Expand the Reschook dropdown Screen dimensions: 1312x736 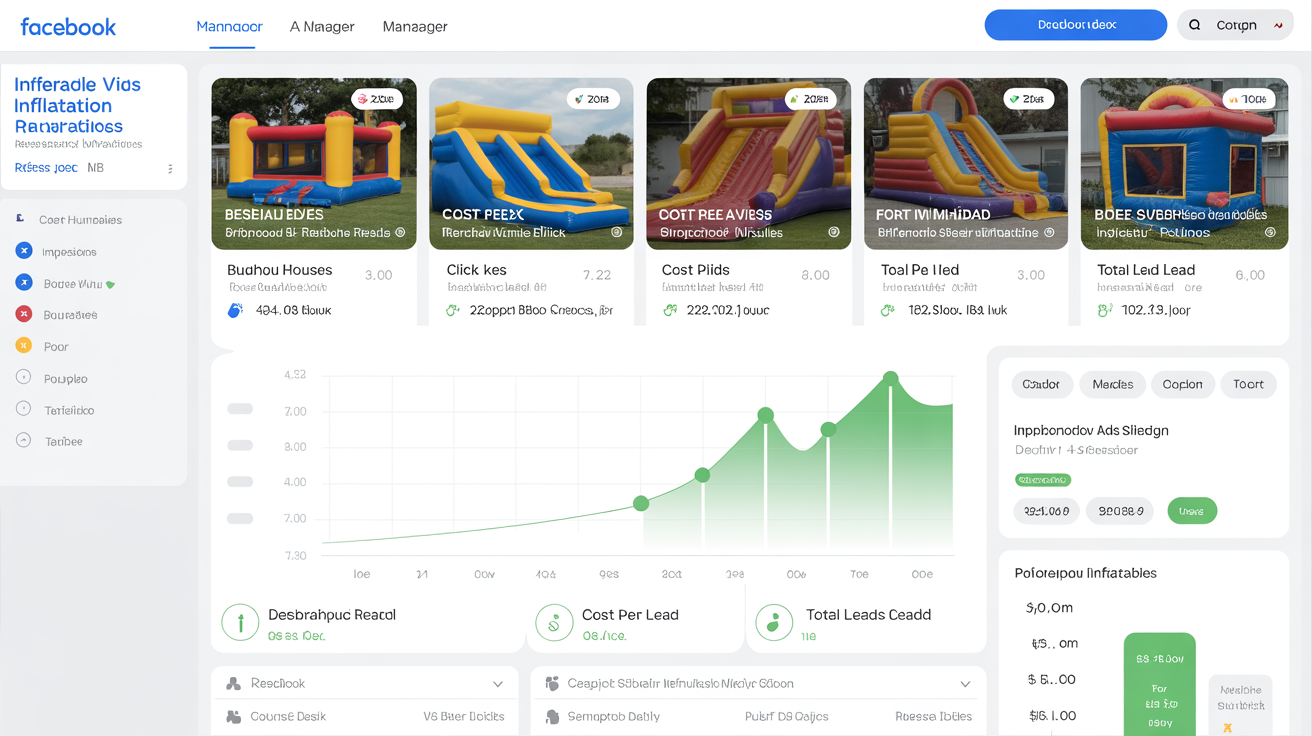click(499, 683)
